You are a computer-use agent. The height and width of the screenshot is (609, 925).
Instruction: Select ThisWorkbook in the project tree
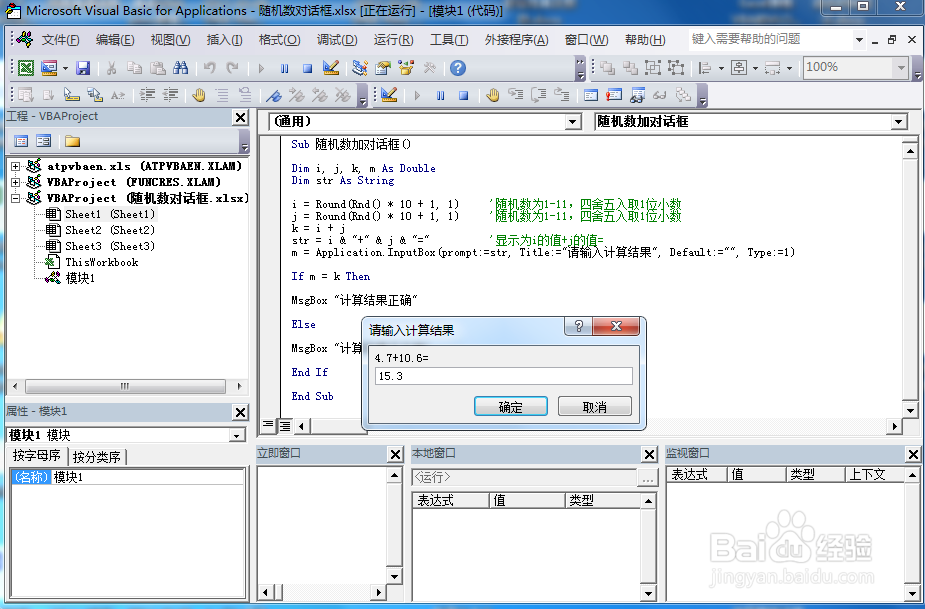(x=101, y=262)
